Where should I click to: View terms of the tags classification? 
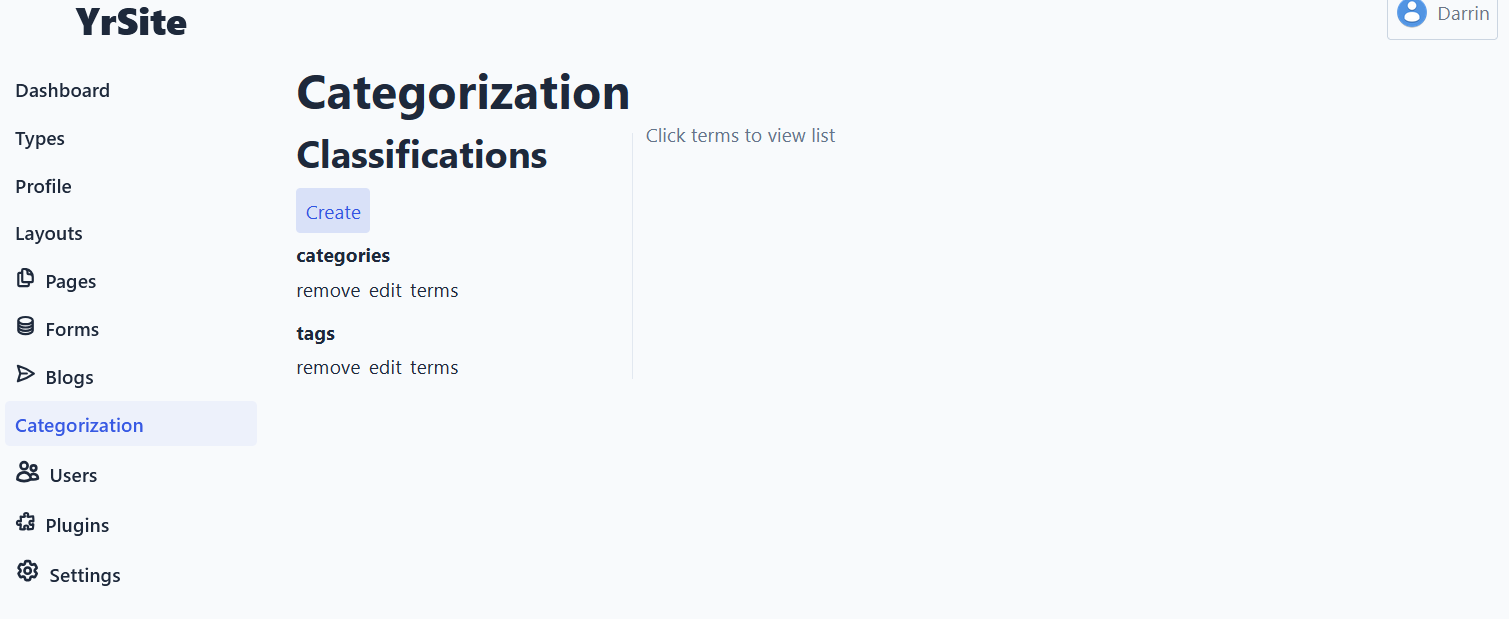[434, 368]
